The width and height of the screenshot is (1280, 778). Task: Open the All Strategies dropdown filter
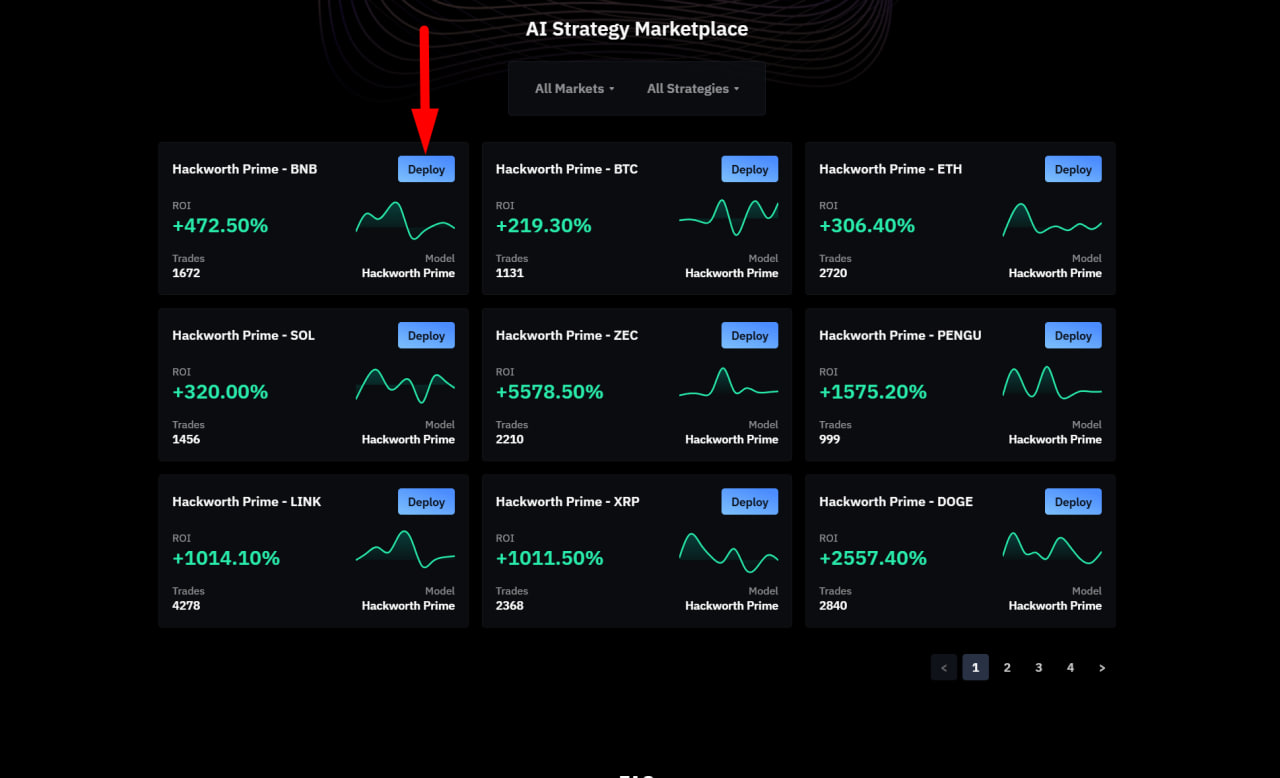click(693, 88)
